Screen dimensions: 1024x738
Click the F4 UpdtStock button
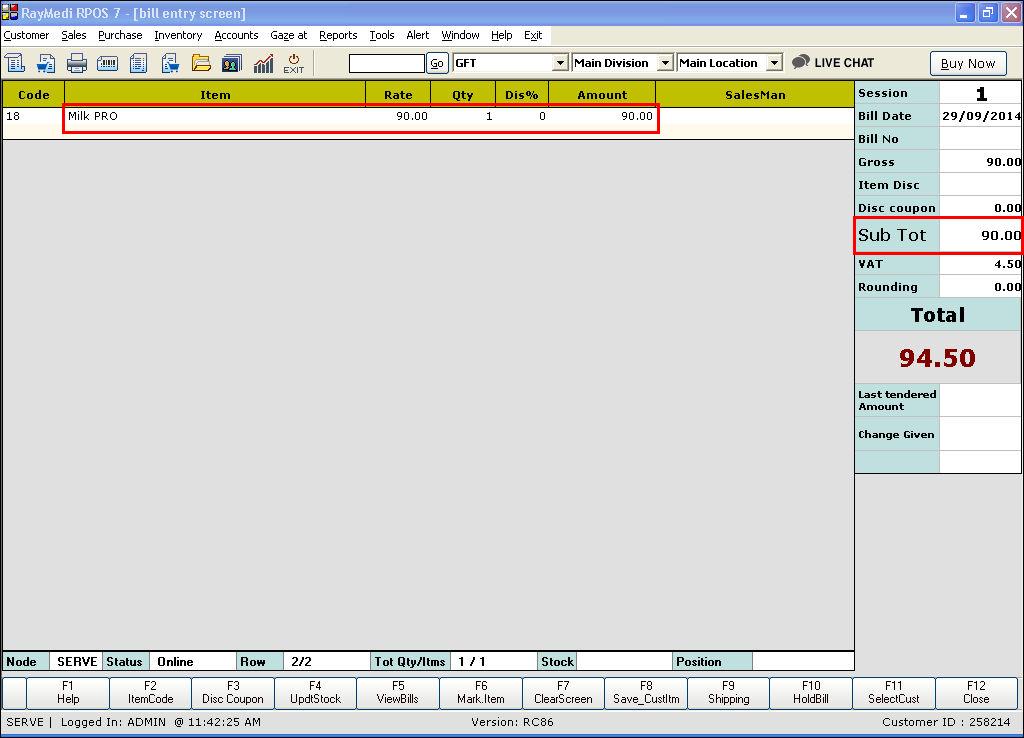(x=315, y=692)
